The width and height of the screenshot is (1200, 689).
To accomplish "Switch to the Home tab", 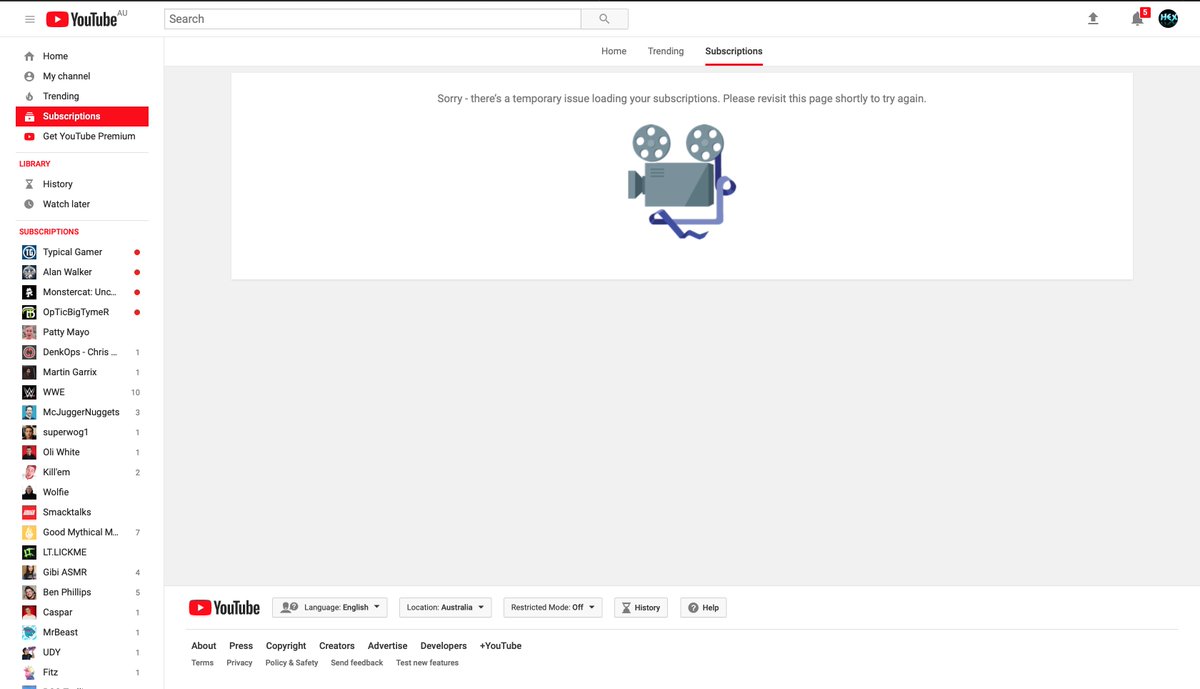I will click(x=614, y=51).
